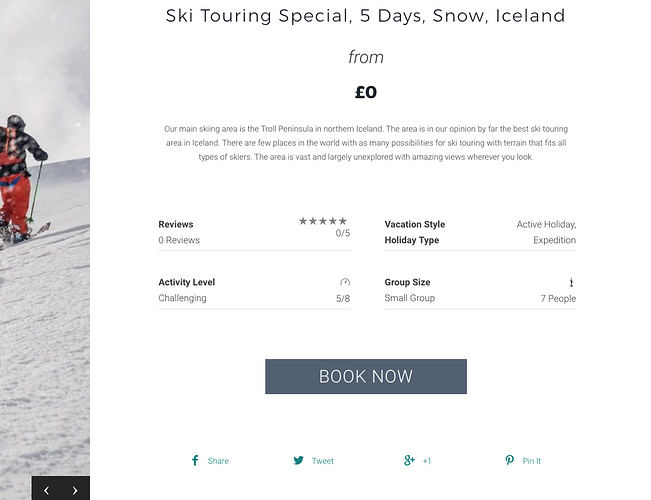The height and width of the screenshot is (500, 651).
Task: Click the activity level gauge icon
Action: (x=345, y=282)
